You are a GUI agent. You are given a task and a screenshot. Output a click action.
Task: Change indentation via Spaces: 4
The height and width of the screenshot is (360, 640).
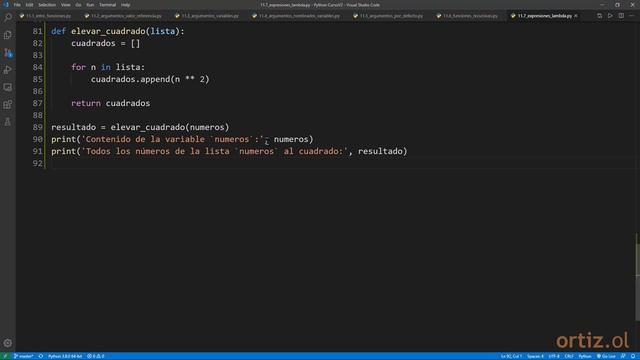click(535, 356)
